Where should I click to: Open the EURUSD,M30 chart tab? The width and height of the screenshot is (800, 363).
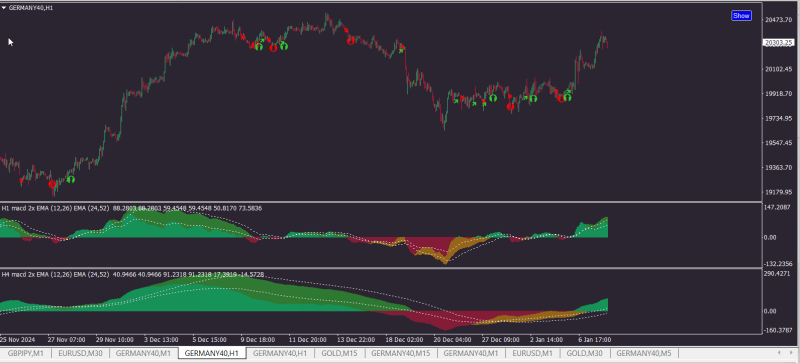(80, 353)
